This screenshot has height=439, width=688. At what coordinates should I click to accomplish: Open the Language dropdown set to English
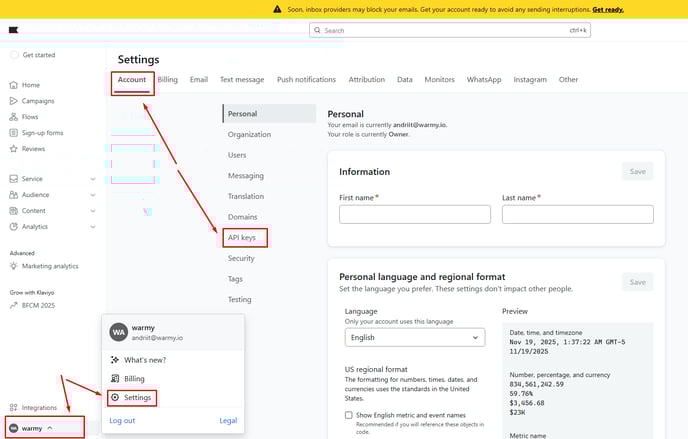point(414,338)
